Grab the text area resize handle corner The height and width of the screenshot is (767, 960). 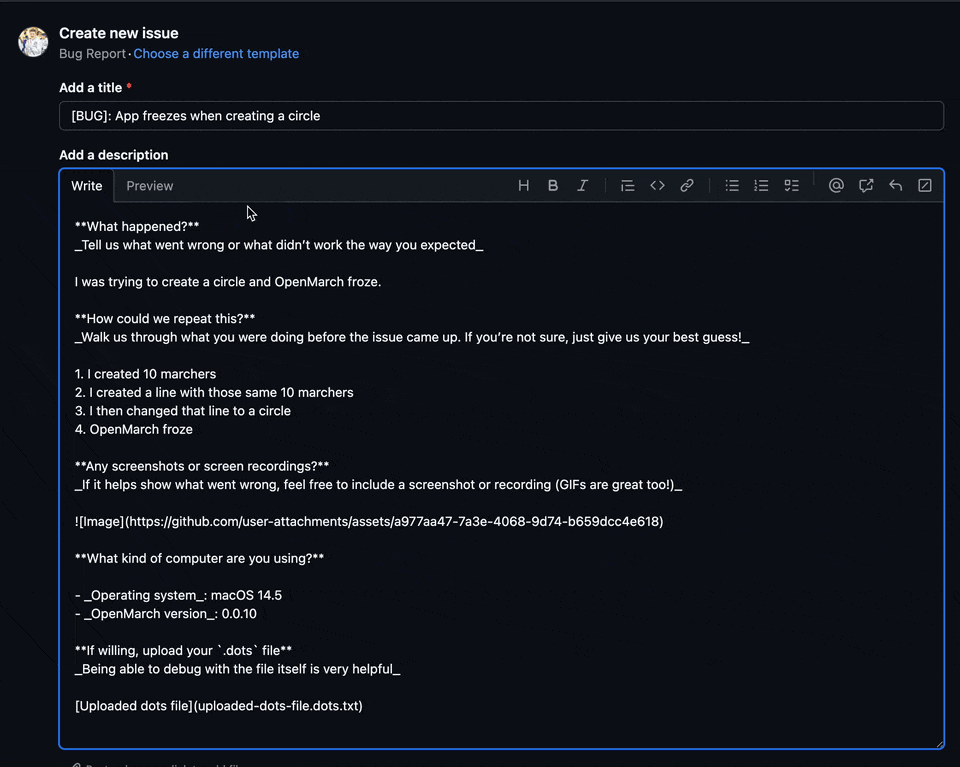[939, 744]
